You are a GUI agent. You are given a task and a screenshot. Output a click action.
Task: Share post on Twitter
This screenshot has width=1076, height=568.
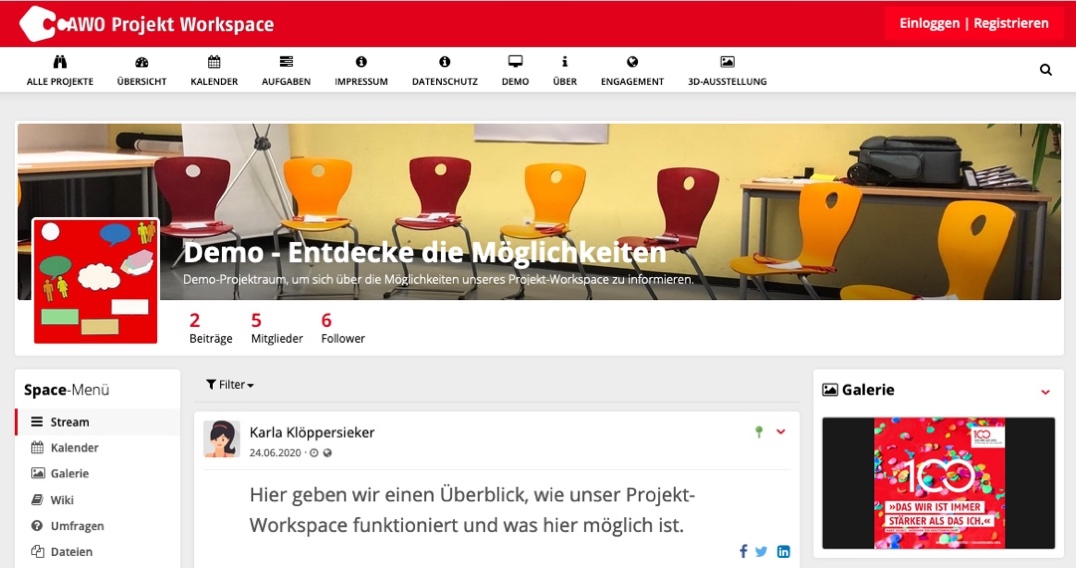point(761,552)
